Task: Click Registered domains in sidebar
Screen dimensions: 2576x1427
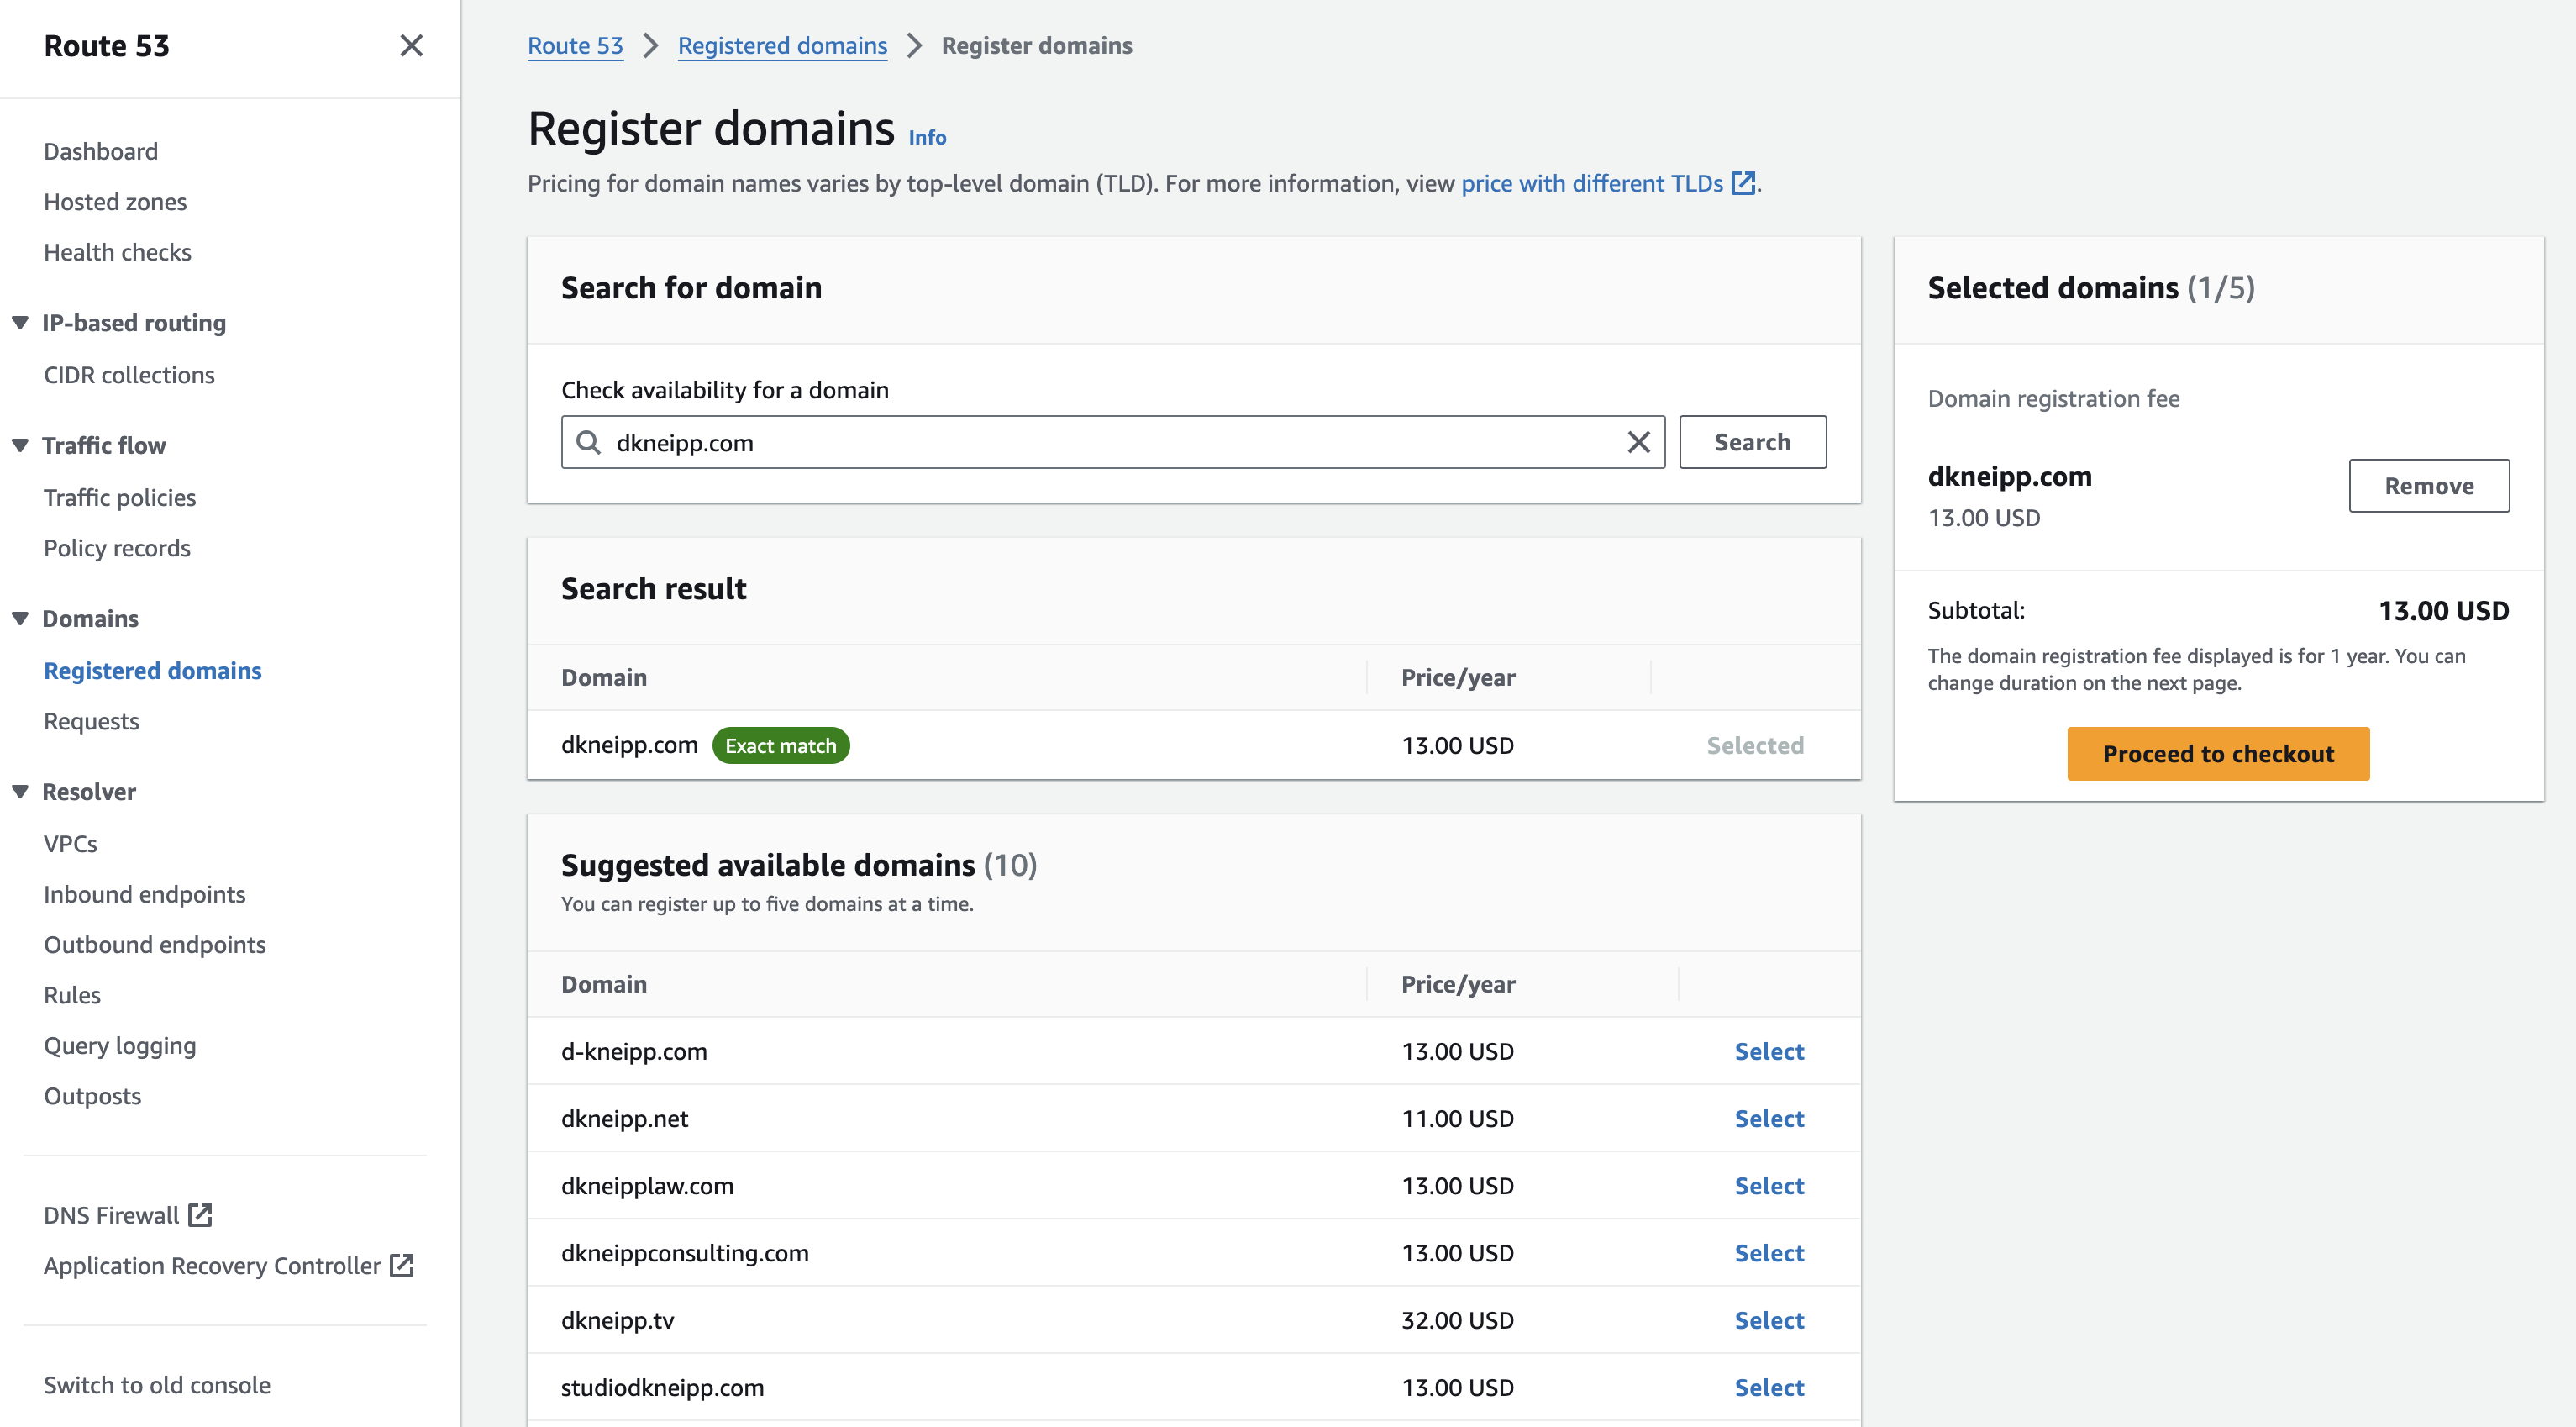Action: coord(155,670)
